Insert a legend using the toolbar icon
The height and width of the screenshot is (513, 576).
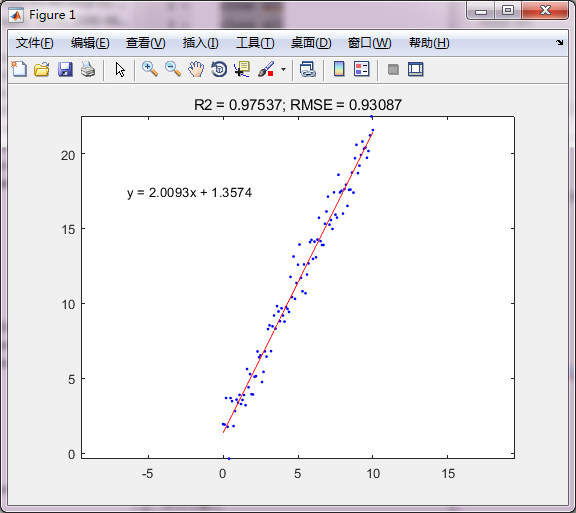coord(362,69)
